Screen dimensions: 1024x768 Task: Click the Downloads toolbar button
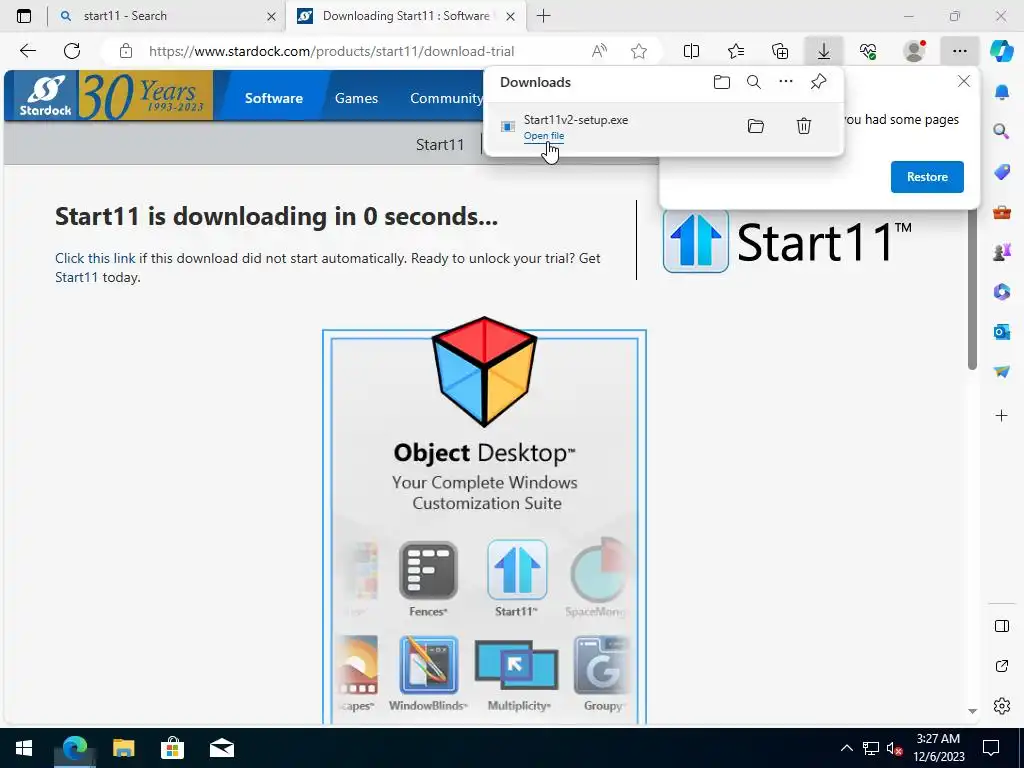[824, 51]
